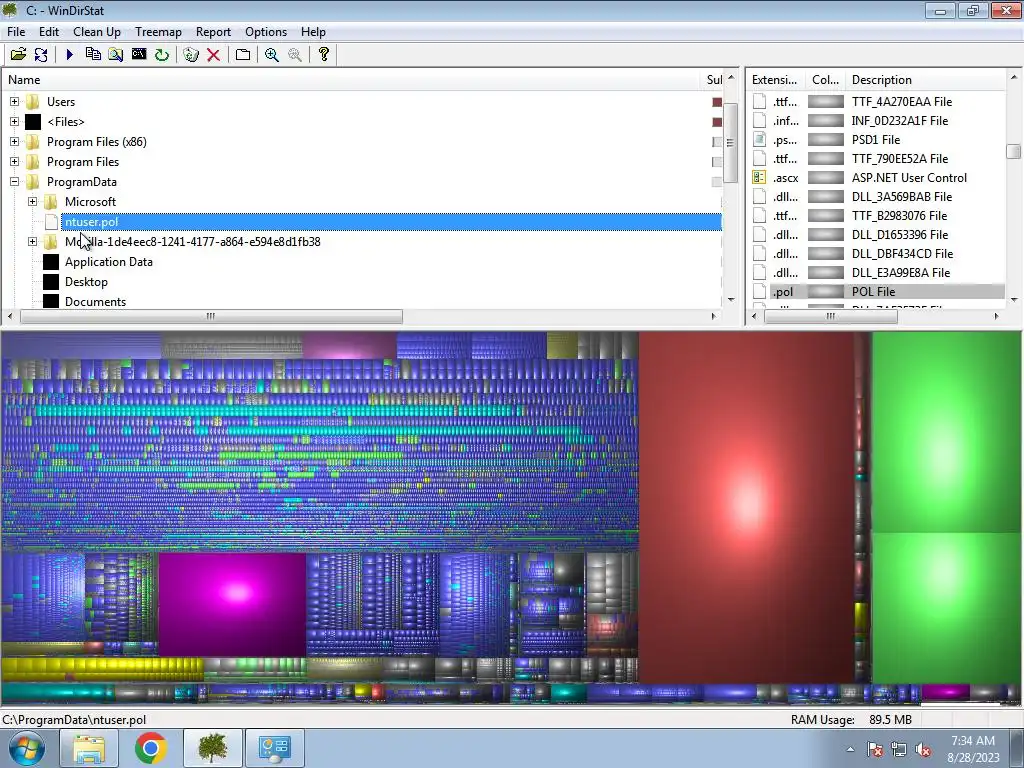Viewport: 1024px width, 768px height.
Task: Click the Open drive toolbar icon
Action: pos(18,55)
